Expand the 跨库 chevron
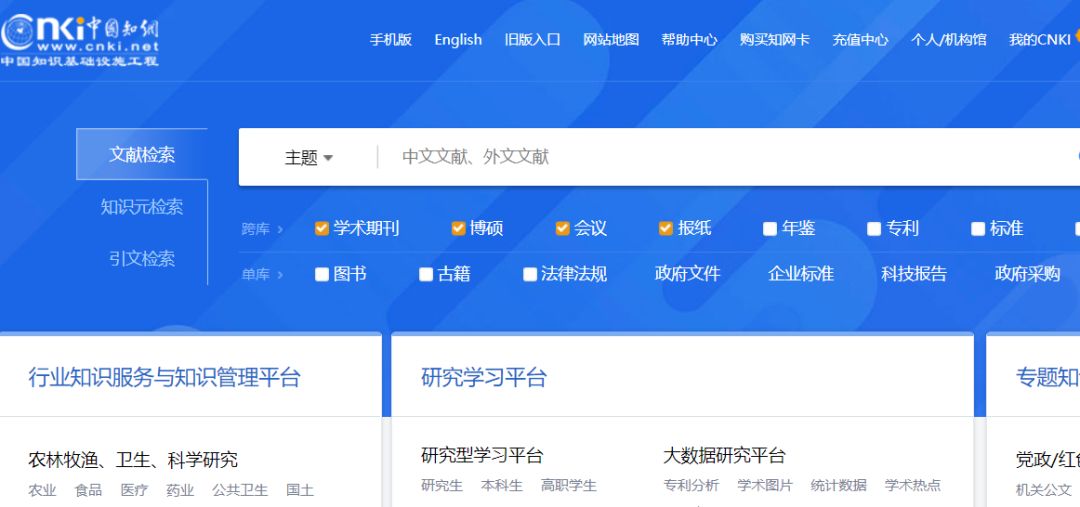The height and width of the screenshot is (507, 1080). click(280, 229)
